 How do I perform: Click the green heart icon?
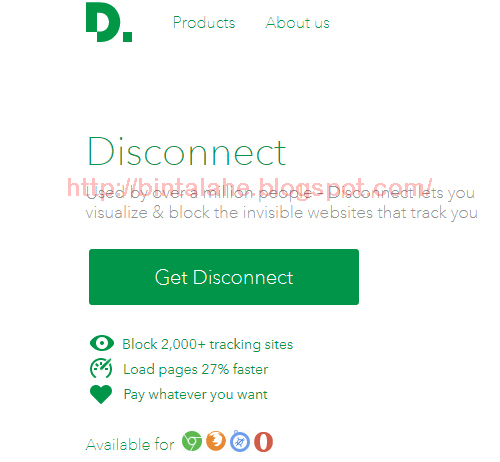pyautogui.click(x=101, y=394)
